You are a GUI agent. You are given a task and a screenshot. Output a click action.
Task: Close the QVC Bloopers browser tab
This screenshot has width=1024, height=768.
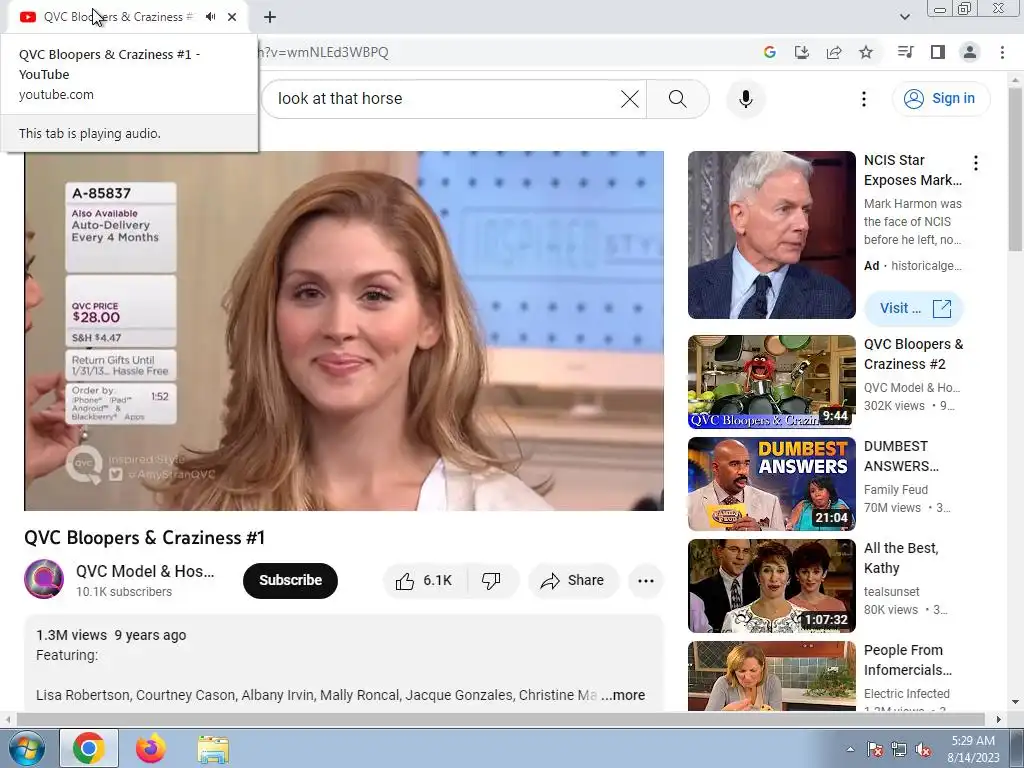[x=232, y=17]
